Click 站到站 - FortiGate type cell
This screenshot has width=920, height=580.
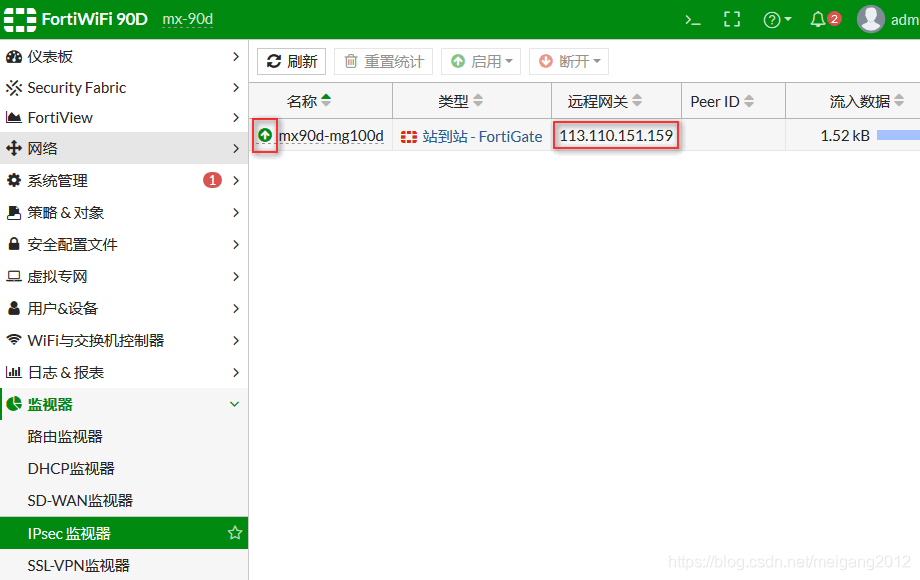472,136
